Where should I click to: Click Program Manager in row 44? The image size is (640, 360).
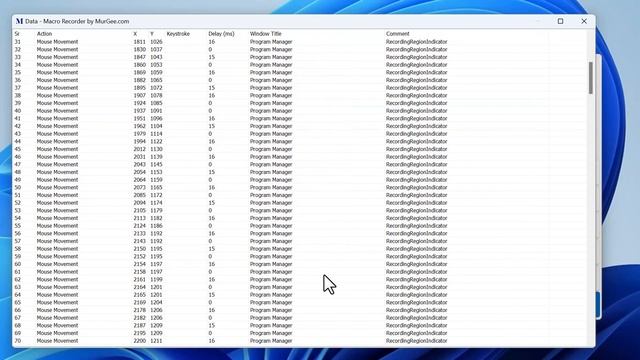271,141
